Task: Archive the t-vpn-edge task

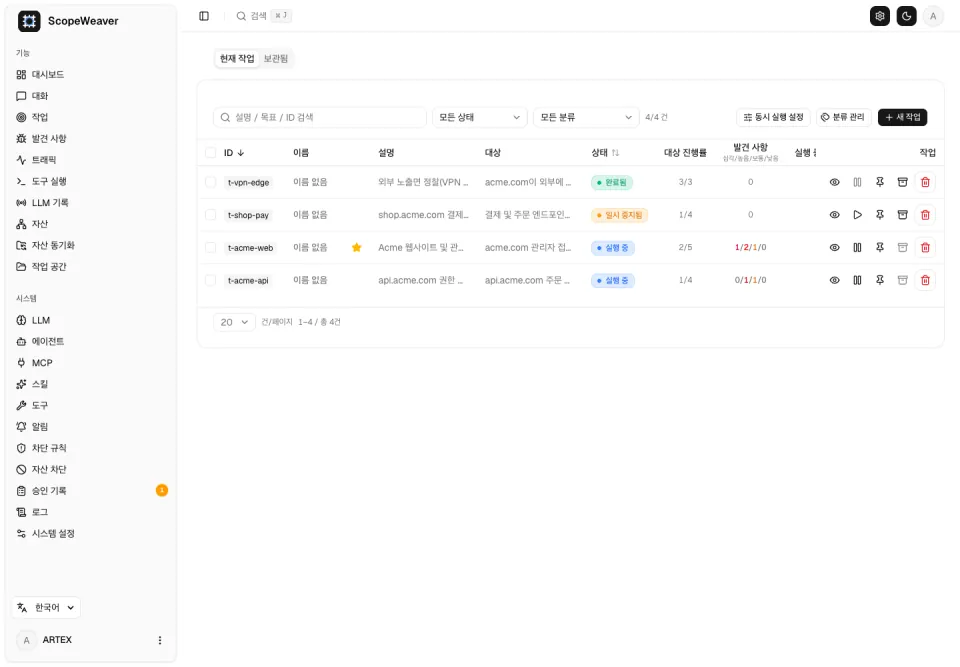Action: click(x=902, y=182)
